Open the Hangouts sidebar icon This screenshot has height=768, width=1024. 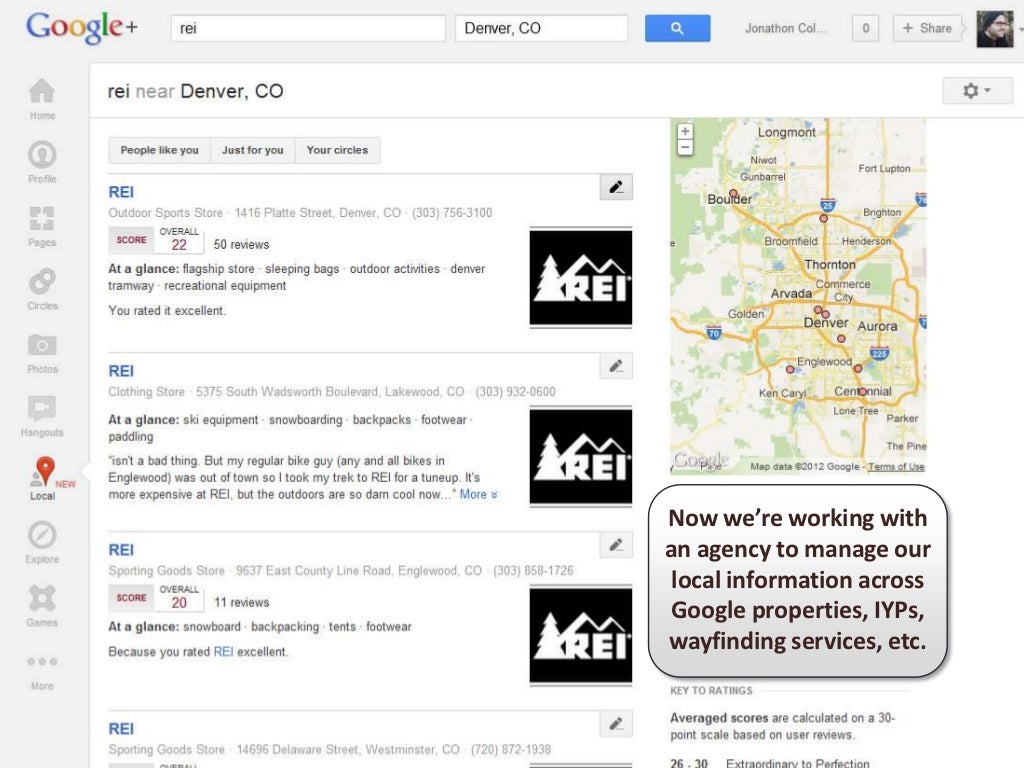(42, 408)
